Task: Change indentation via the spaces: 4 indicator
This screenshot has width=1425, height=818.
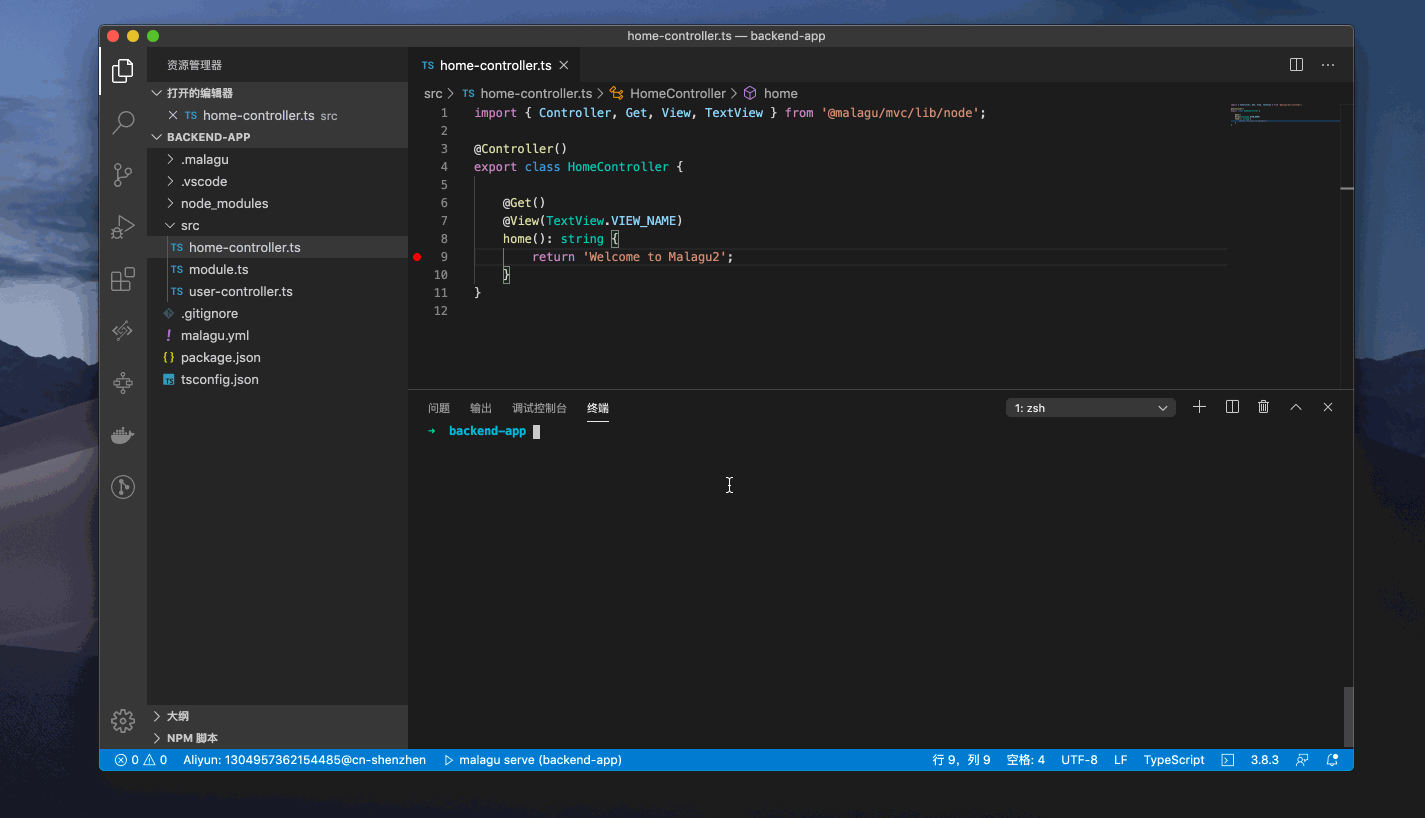Action: pos(1025,760)
